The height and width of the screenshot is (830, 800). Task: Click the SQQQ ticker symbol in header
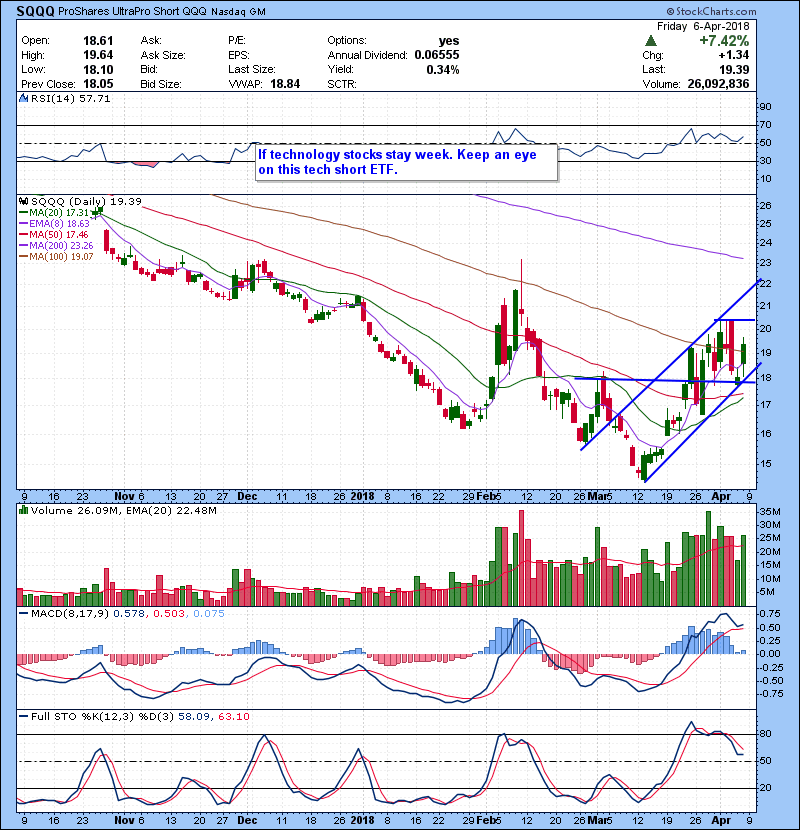[28, 12]
